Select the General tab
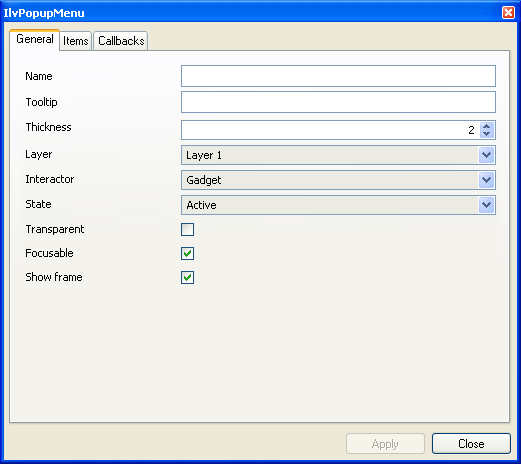 [x=35, y=39]
